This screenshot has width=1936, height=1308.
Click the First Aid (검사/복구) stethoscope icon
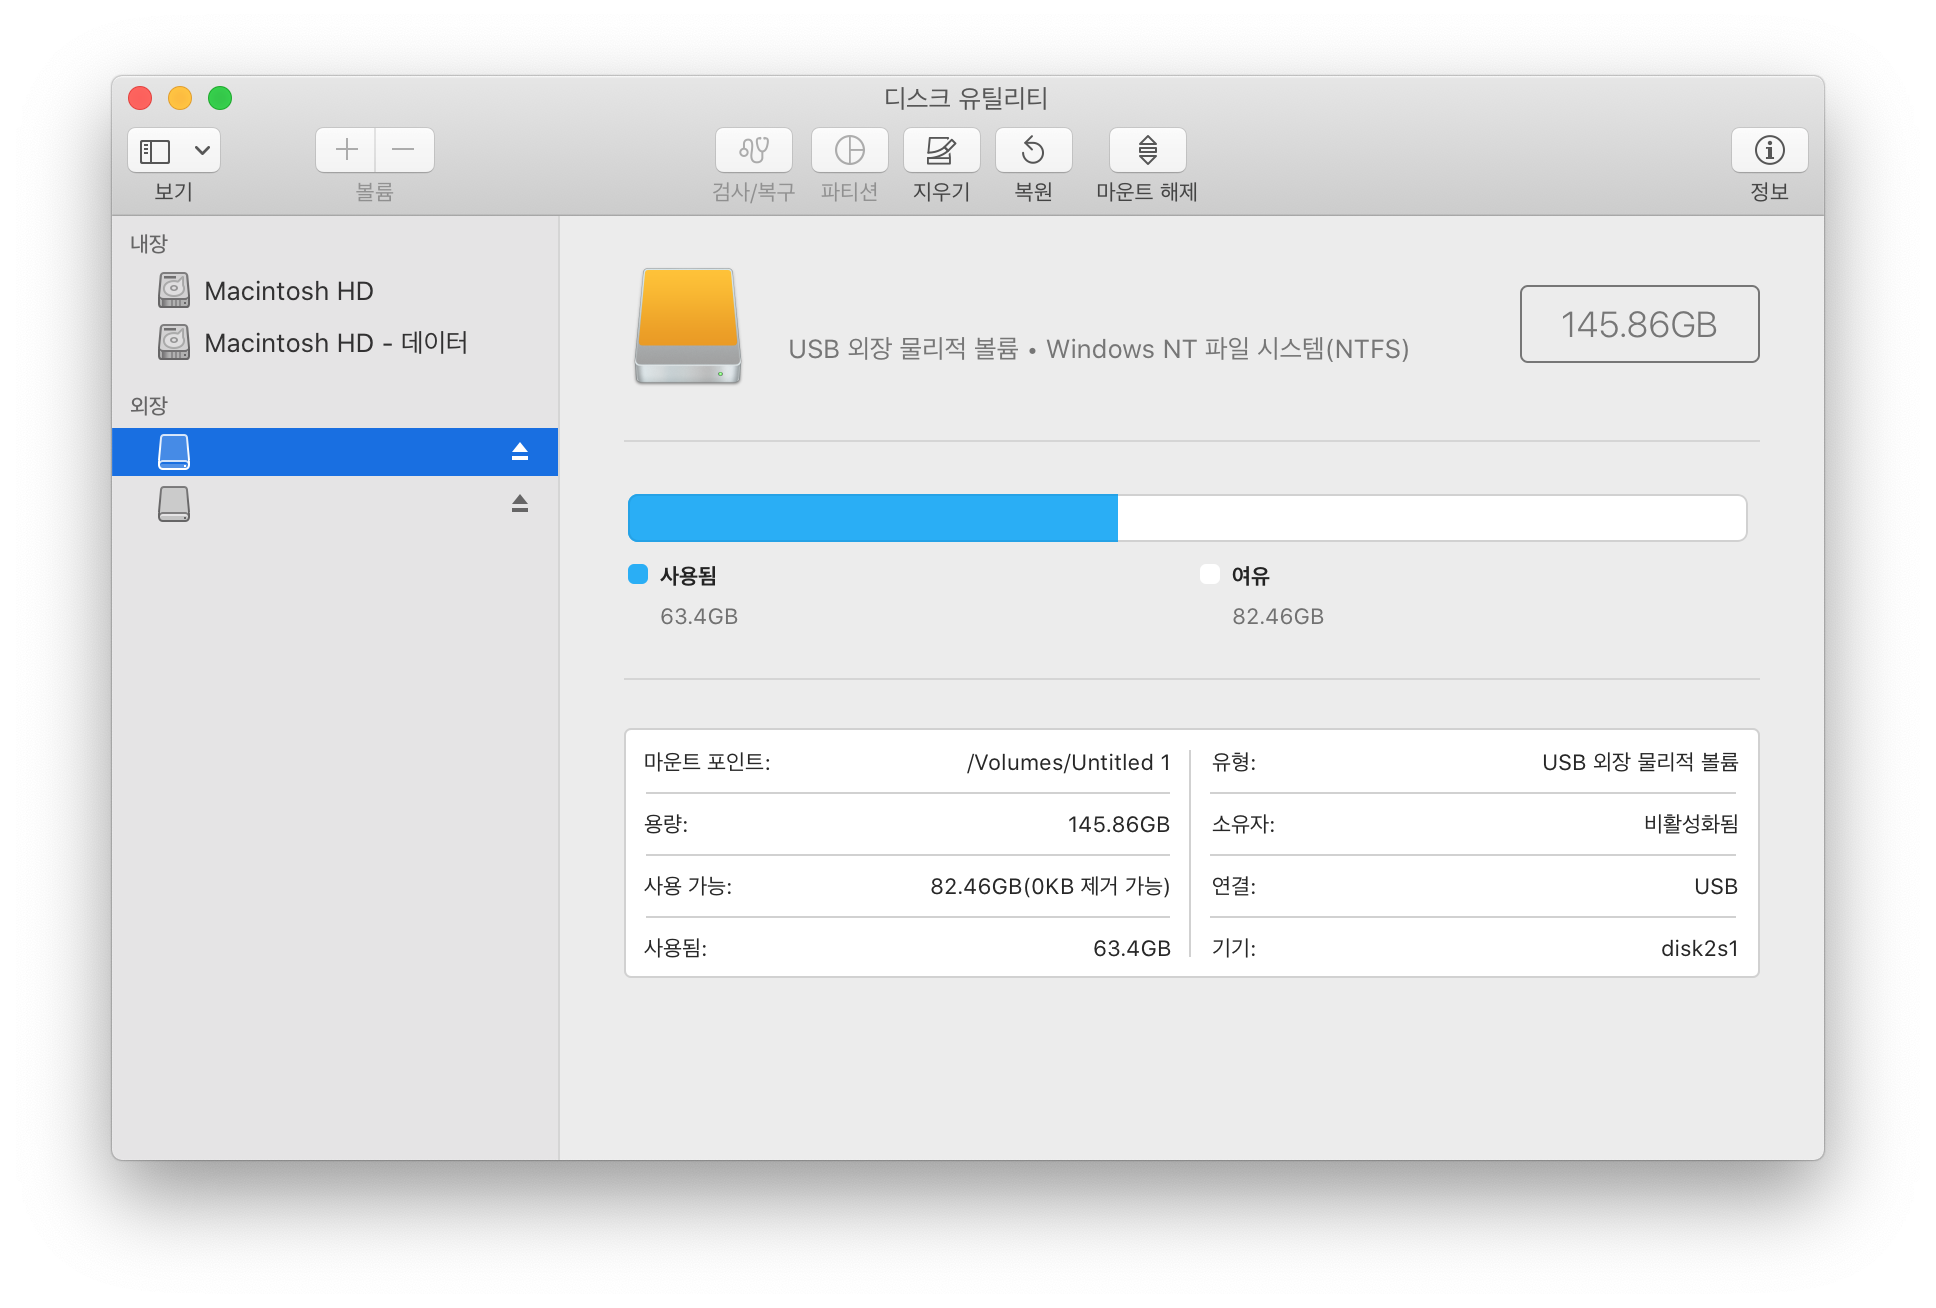tap(753, 150)
